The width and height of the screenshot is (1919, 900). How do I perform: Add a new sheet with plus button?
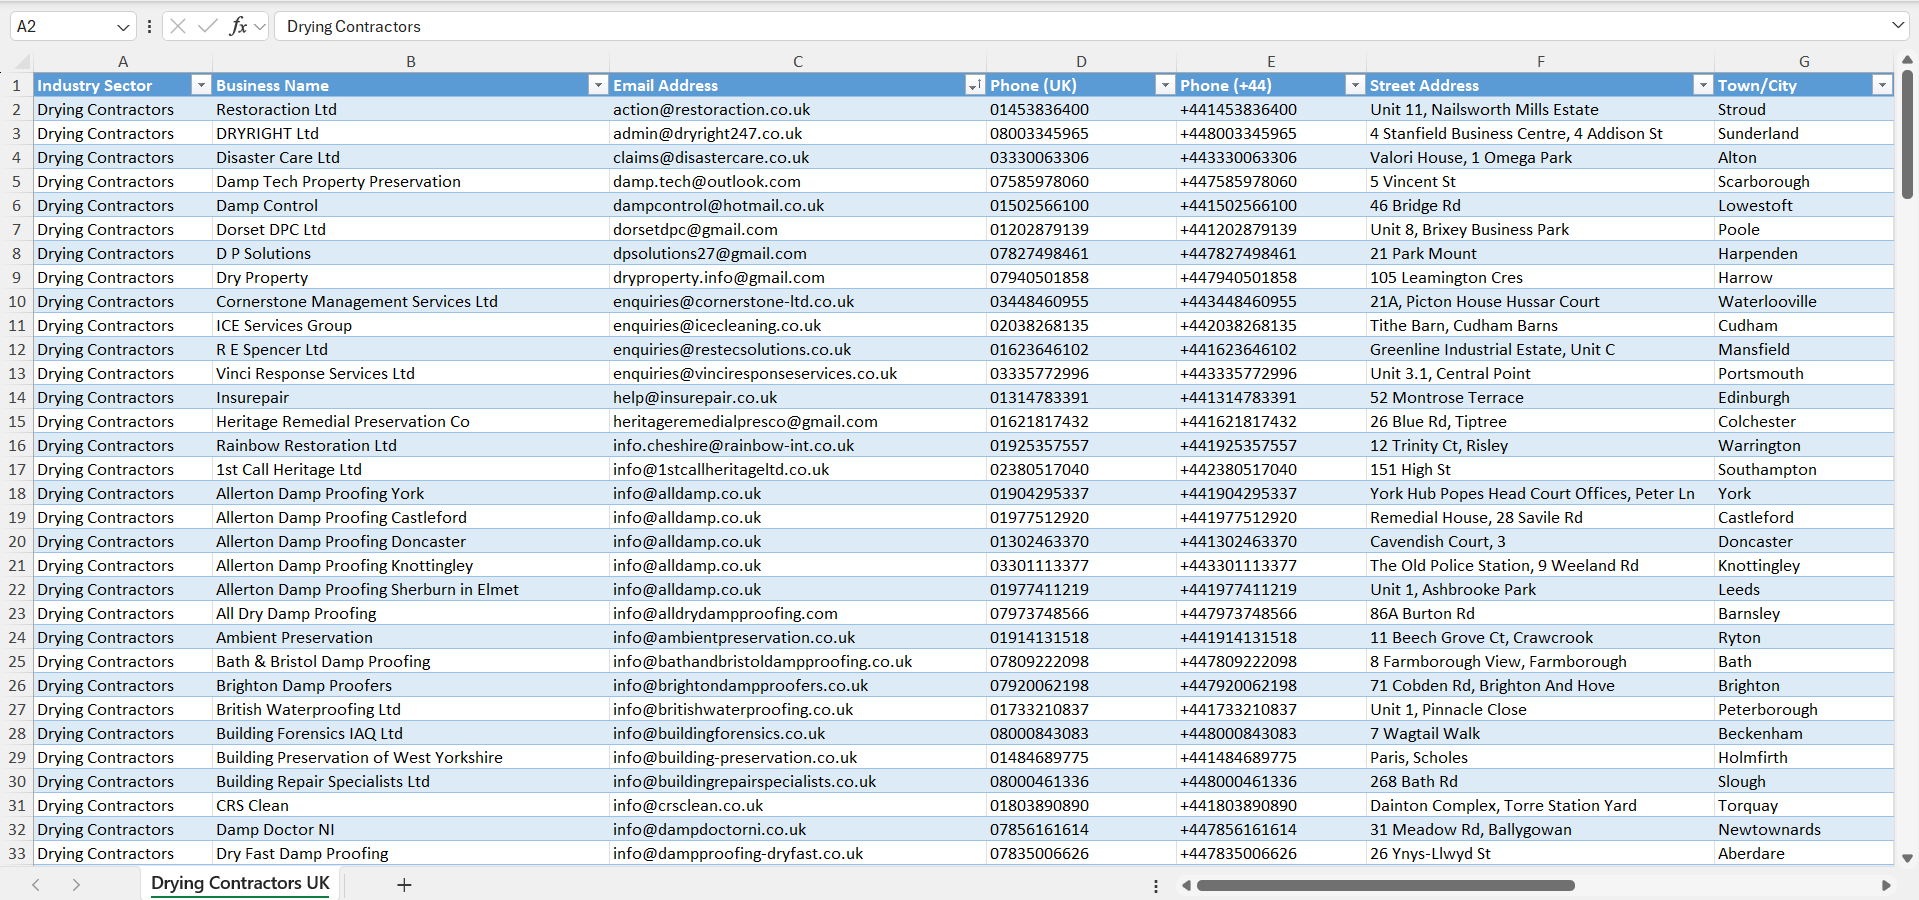point(404,885)
